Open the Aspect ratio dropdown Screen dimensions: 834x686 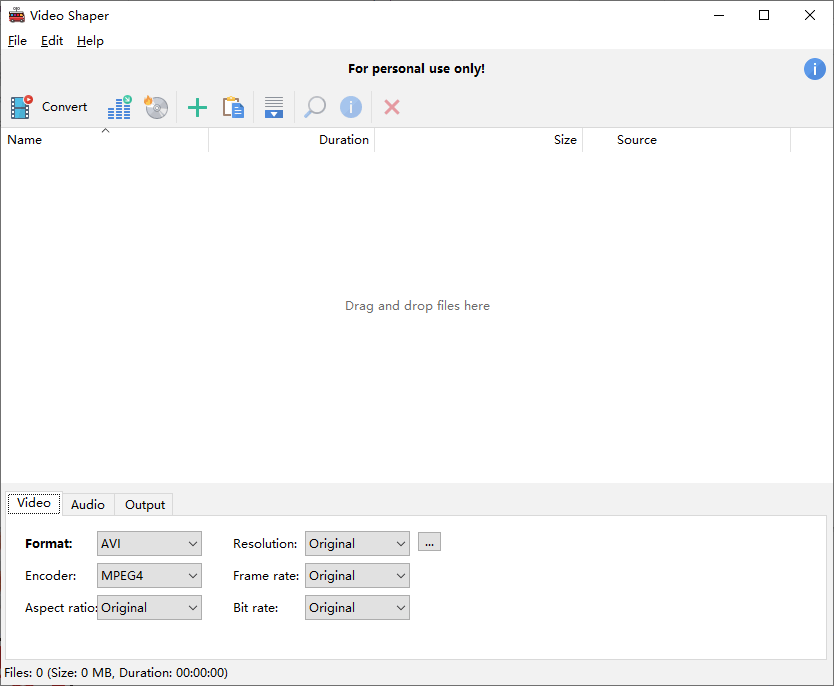tap(149, 607)
